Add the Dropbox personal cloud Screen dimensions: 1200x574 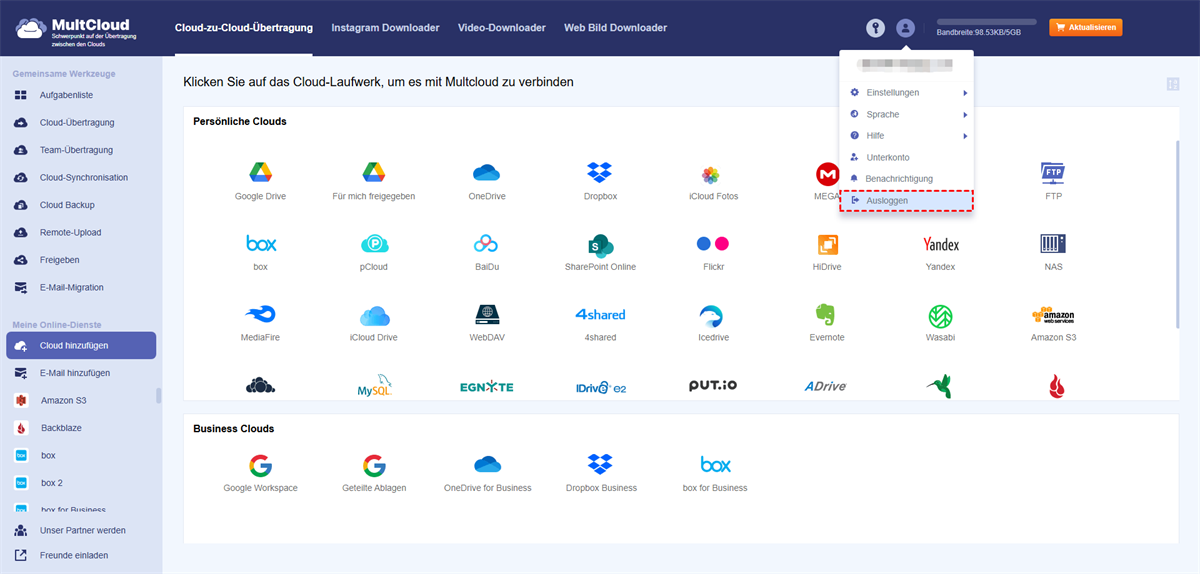click(600, 172)
